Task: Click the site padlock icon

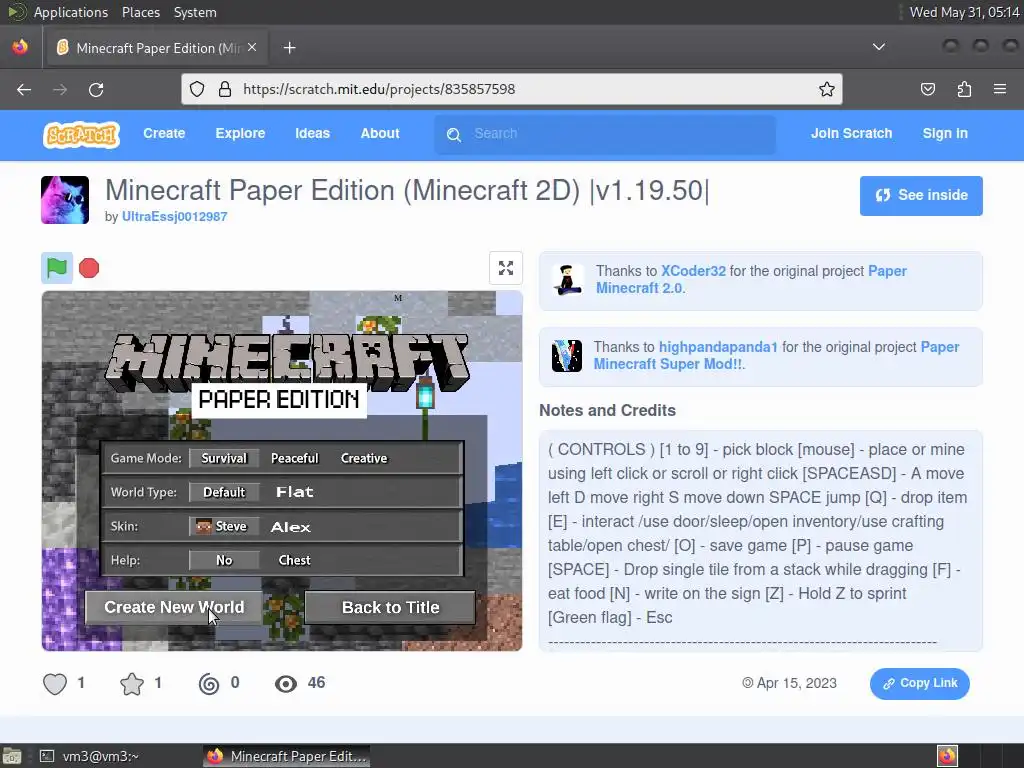Action: pyautogui.click(x=225, y=89)
